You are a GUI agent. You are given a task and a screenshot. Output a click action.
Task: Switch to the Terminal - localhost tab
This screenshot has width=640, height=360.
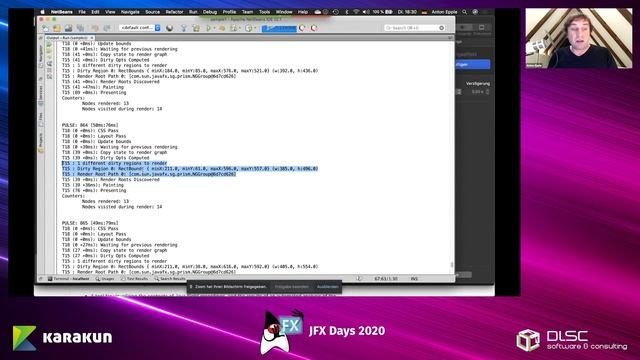click(69, 279)
